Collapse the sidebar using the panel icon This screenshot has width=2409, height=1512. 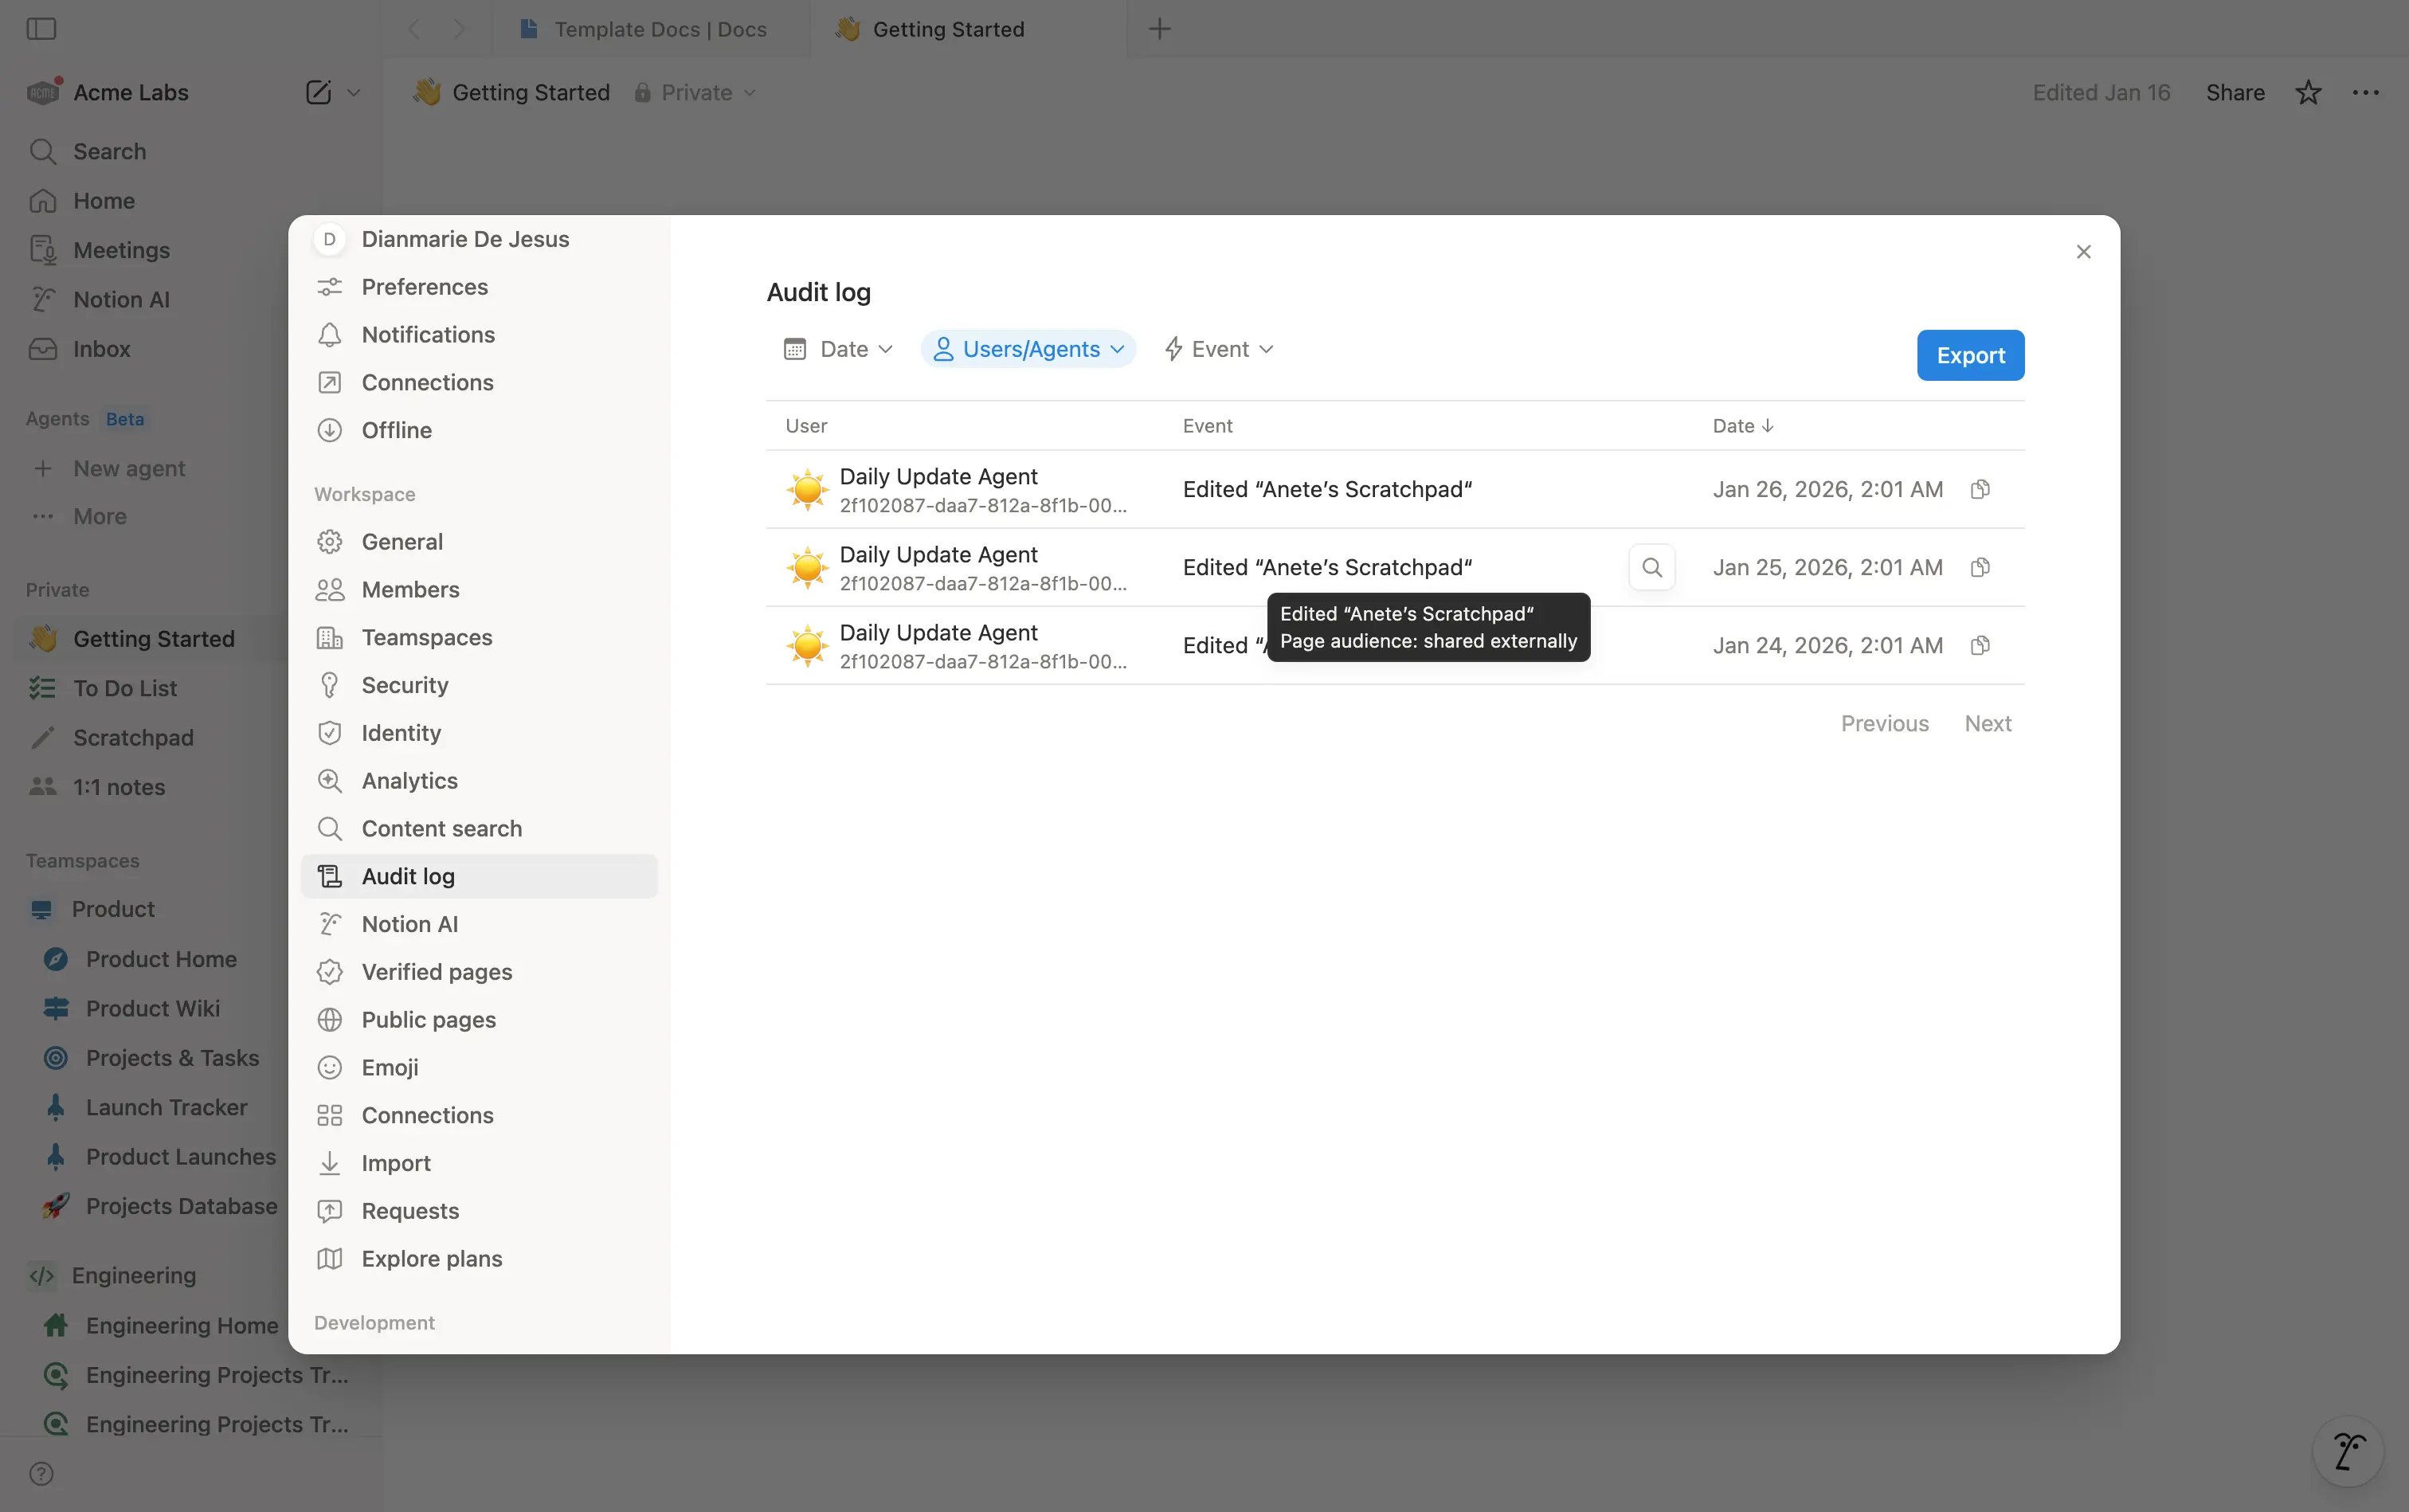coord(40,29)
